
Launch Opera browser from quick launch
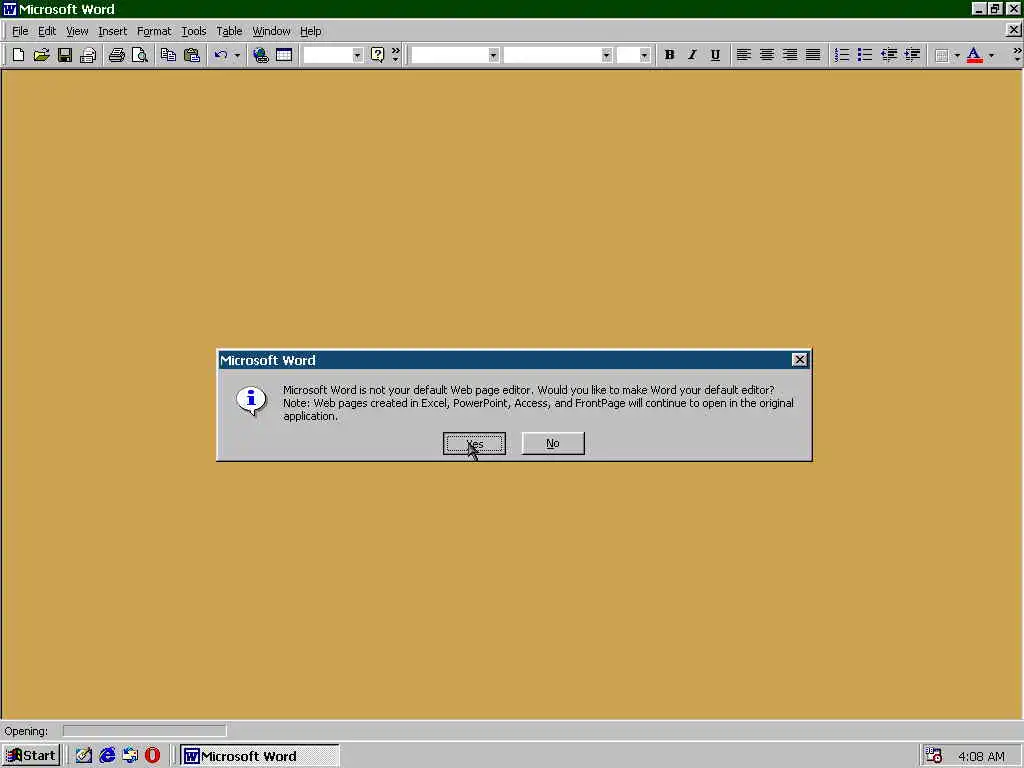(152, 755)
